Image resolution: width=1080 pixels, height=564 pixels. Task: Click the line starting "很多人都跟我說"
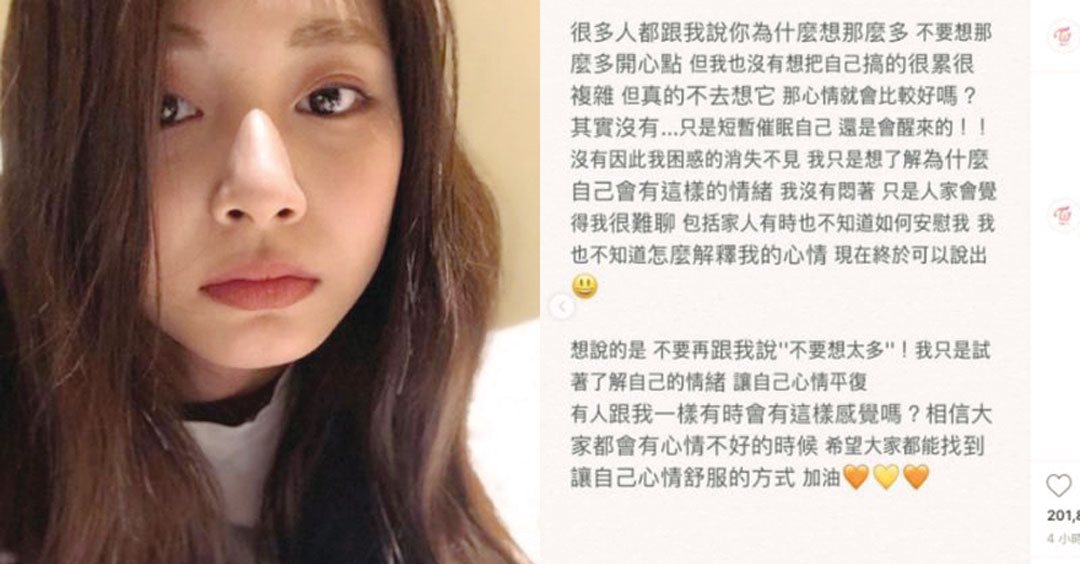[781, 32]
